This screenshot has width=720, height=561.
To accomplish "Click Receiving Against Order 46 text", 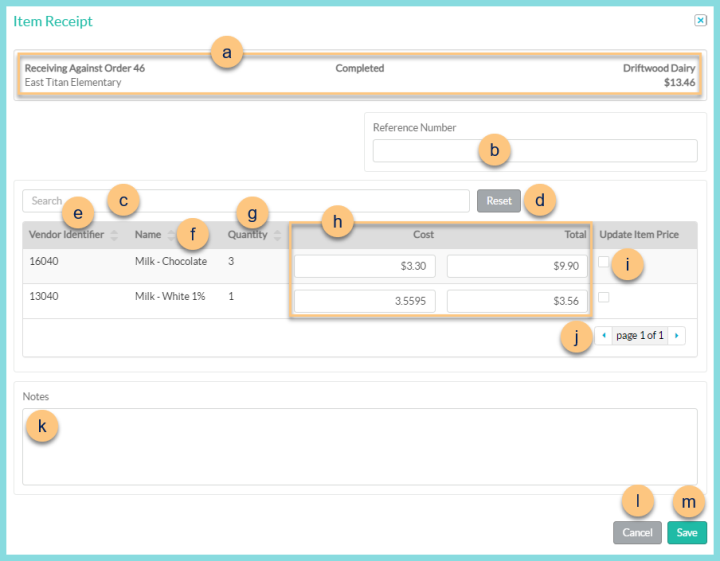I will (84, 68).
